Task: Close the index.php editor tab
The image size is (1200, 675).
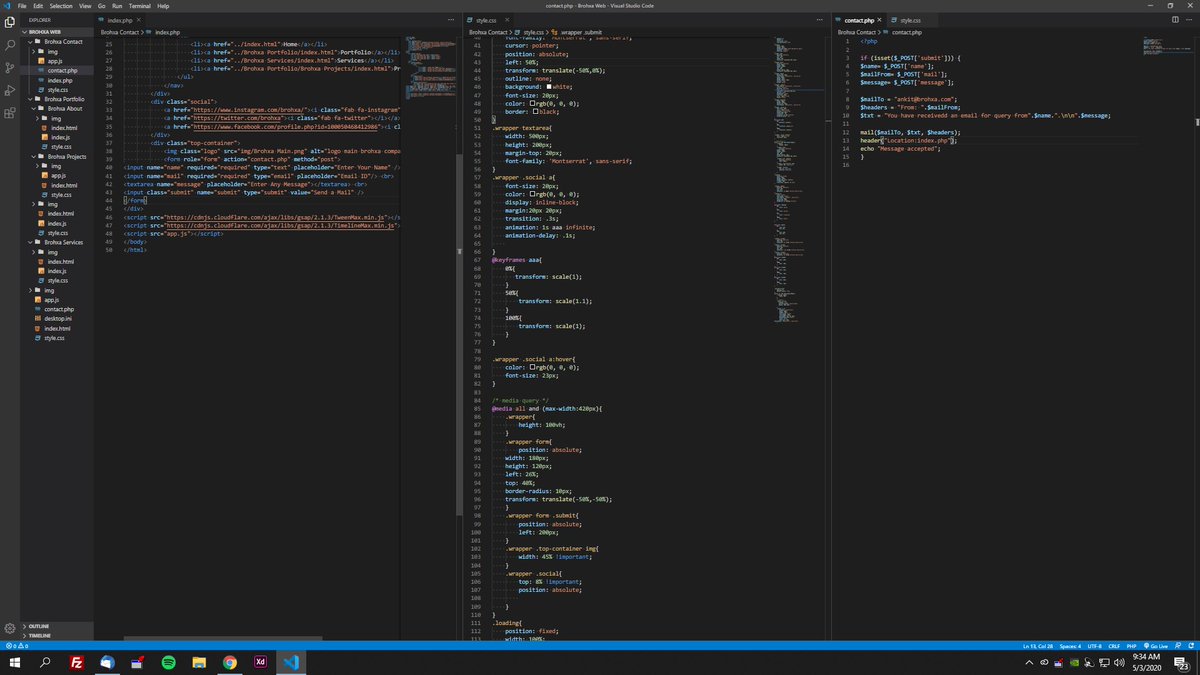Action: click(x=140, y=20)
